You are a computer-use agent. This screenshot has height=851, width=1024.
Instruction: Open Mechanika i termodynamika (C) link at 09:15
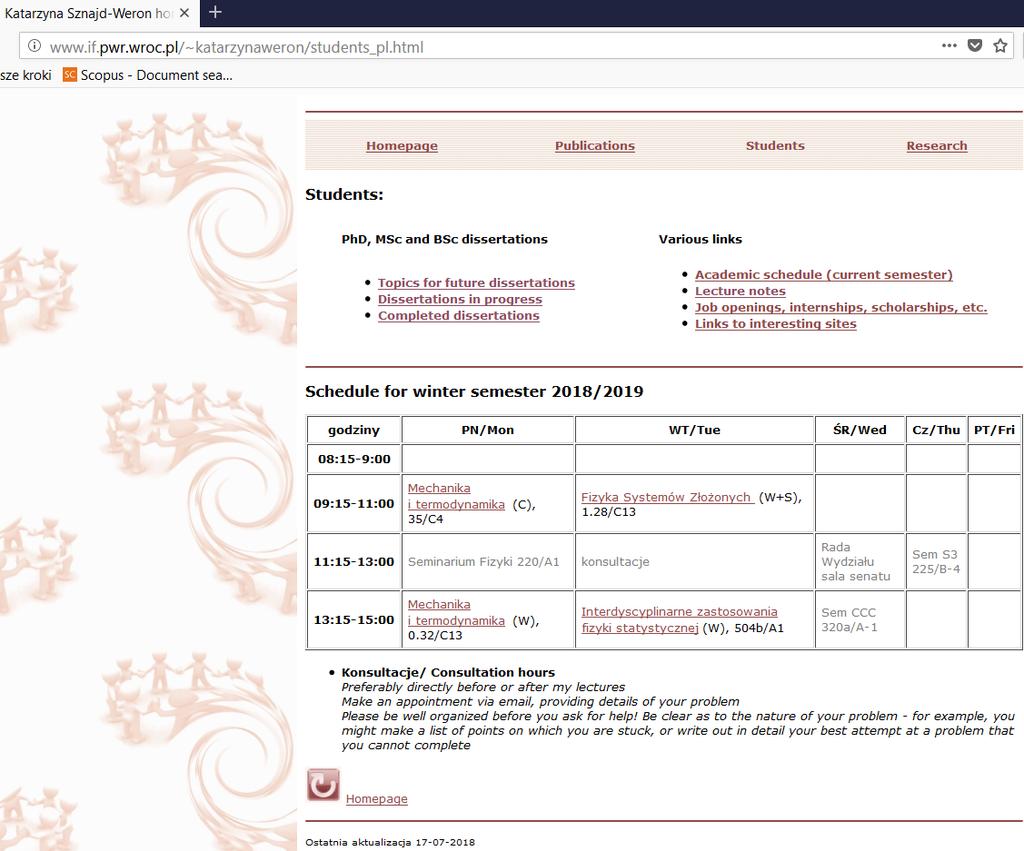coord(456,496)
